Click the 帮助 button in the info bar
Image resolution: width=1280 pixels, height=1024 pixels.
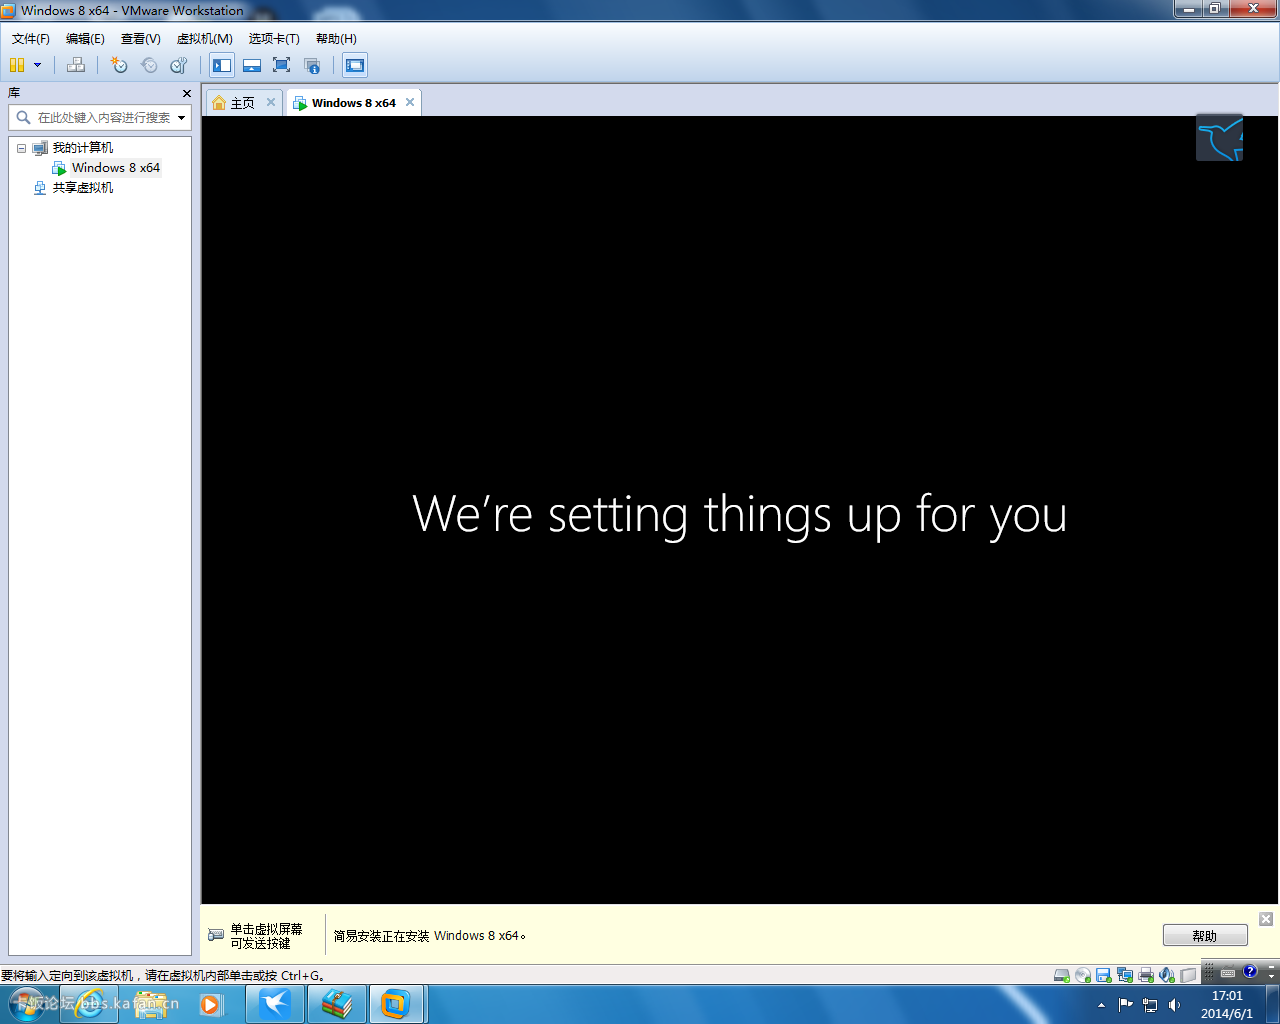(x=1205, y=936)
